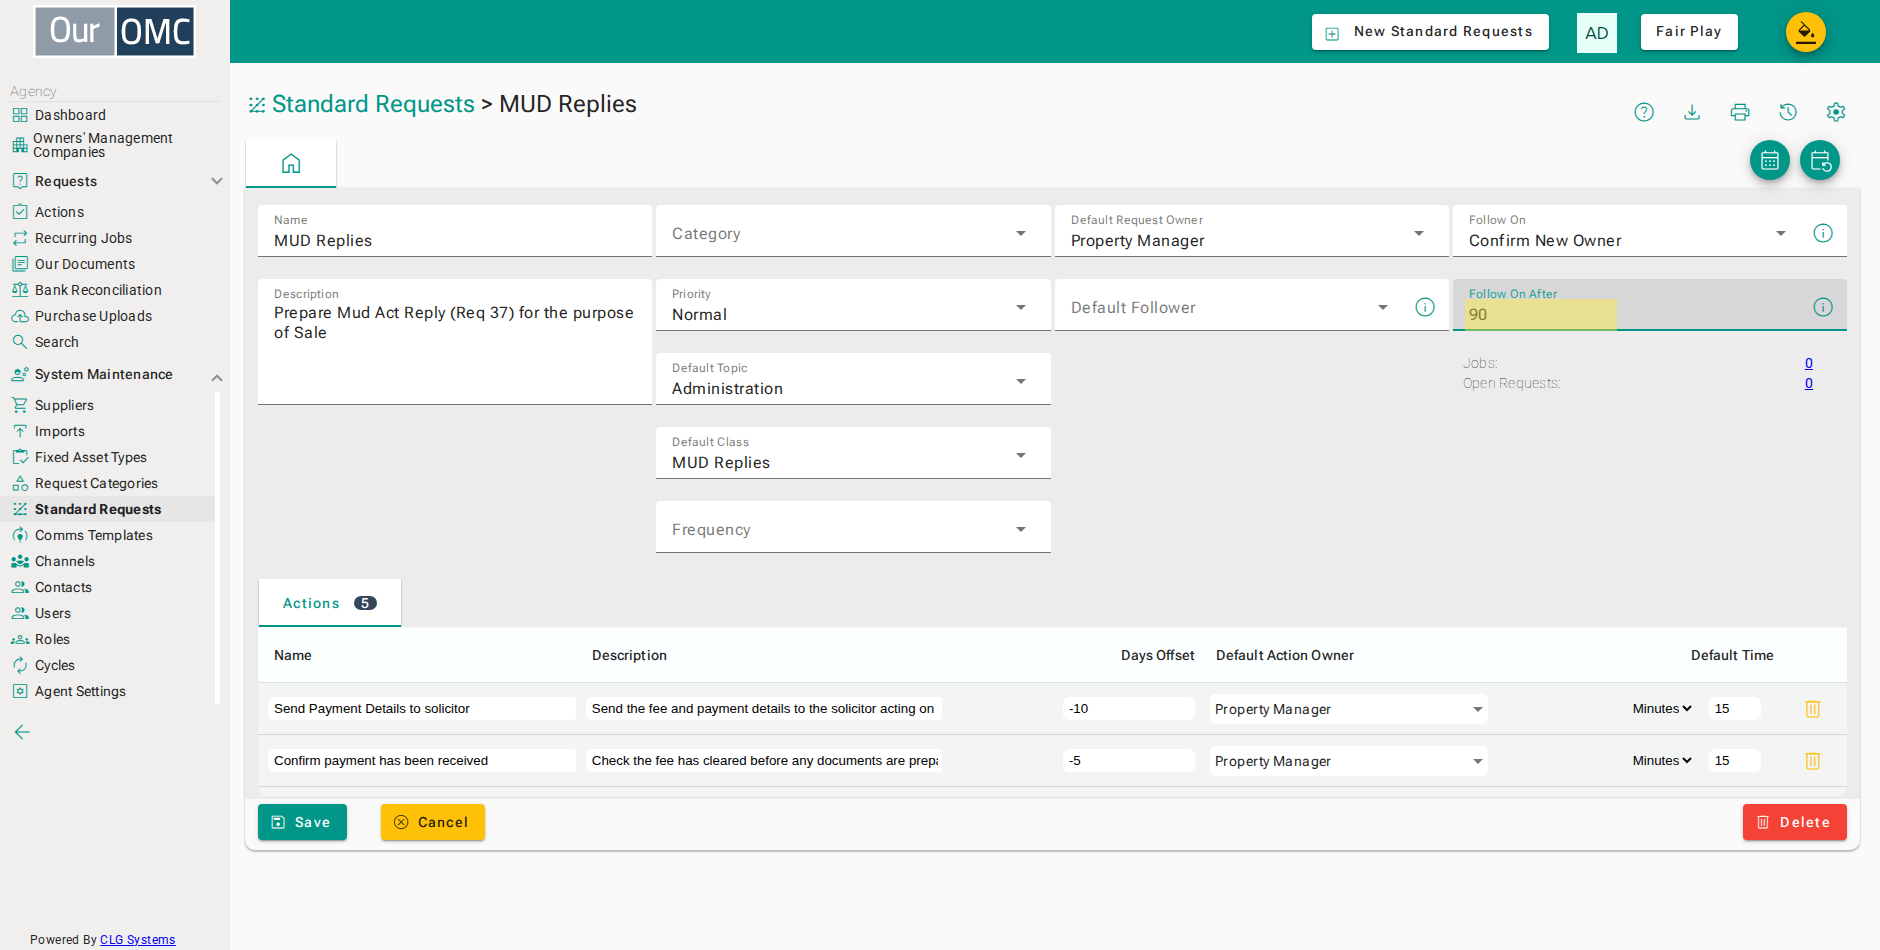This screenshot has width=1880, height=950.
Task: Click the Standard Requests breadcrumb link
Action: click(373, 104)
